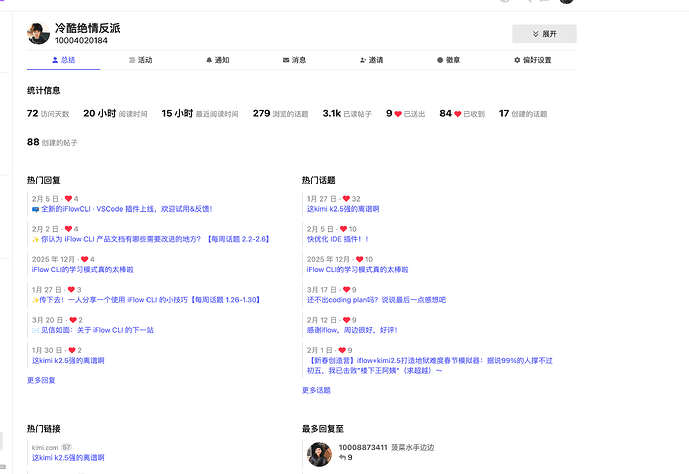The image size is (689, 474).
Task: Select the 邀请 tab
Action: tap(370, 60)
